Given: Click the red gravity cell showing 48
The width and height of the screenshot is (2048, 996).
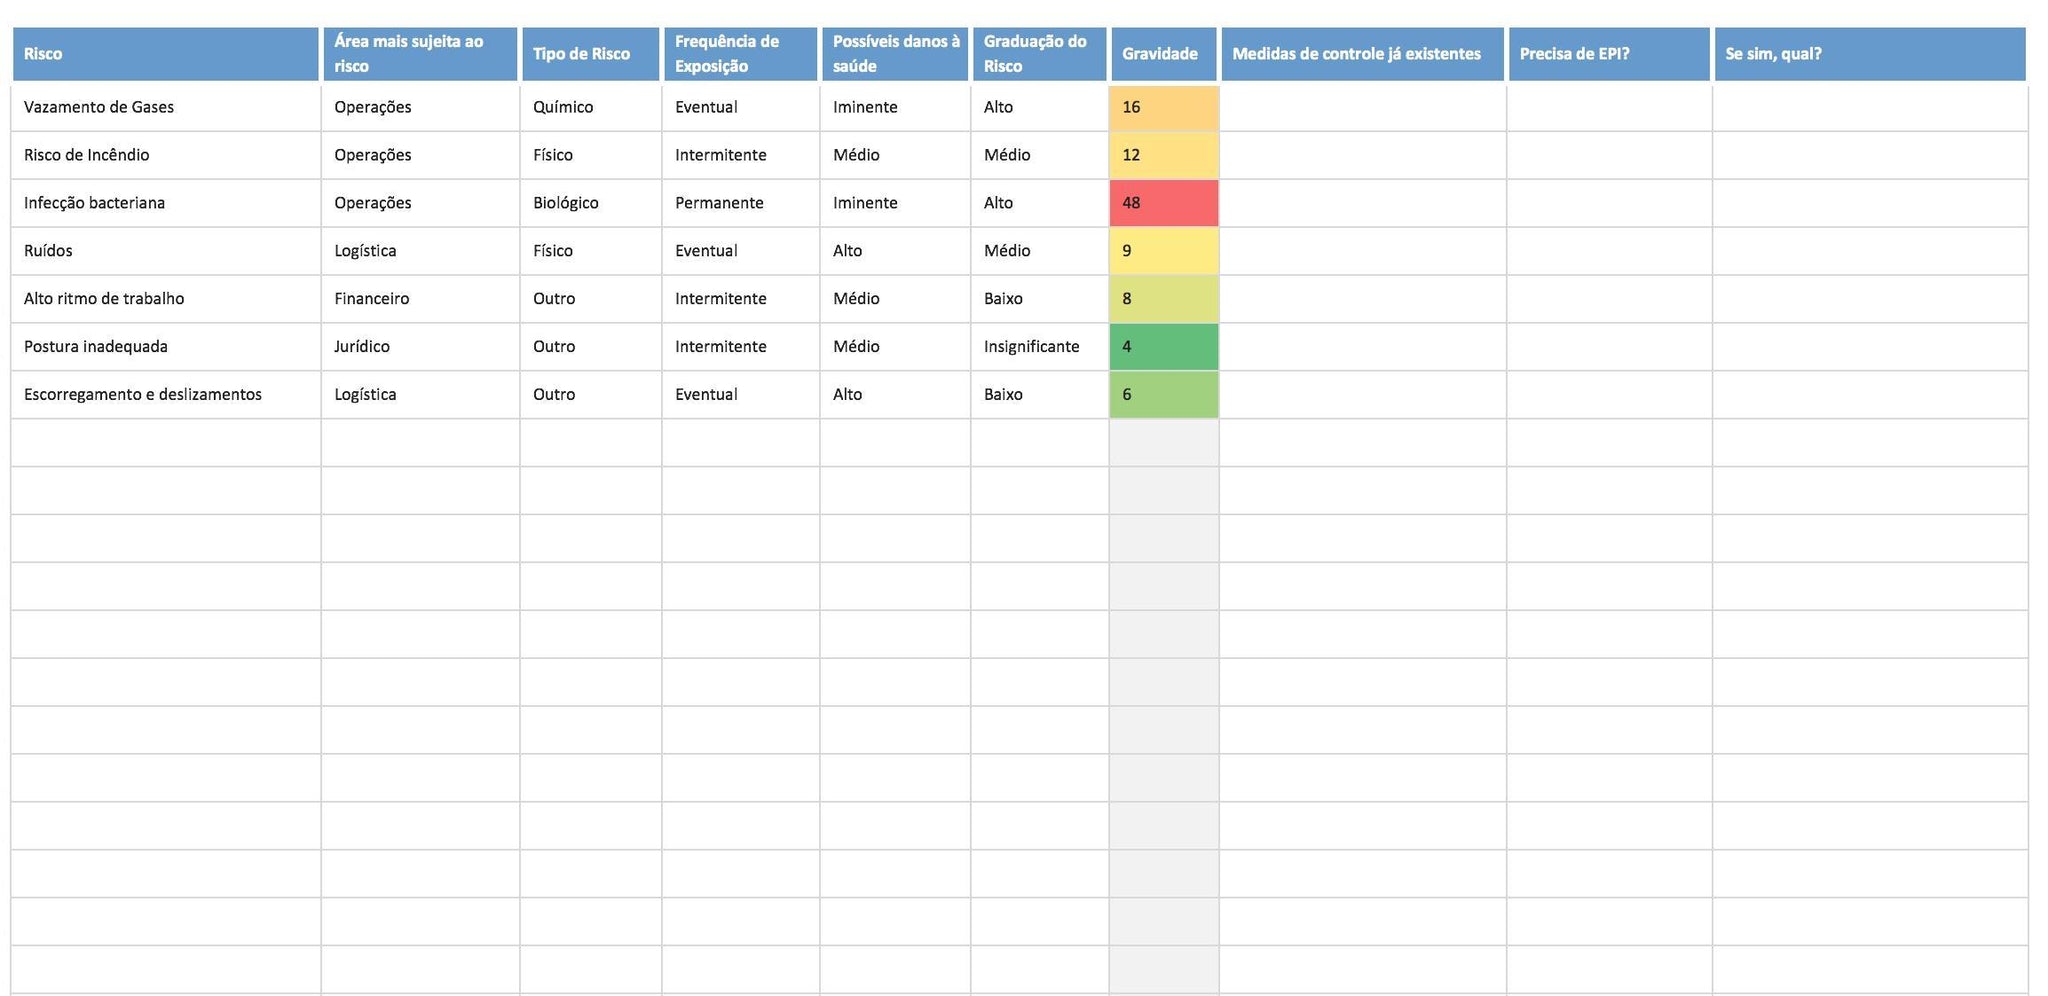Looking at the screenshot, I should (x=1163, y=203).
